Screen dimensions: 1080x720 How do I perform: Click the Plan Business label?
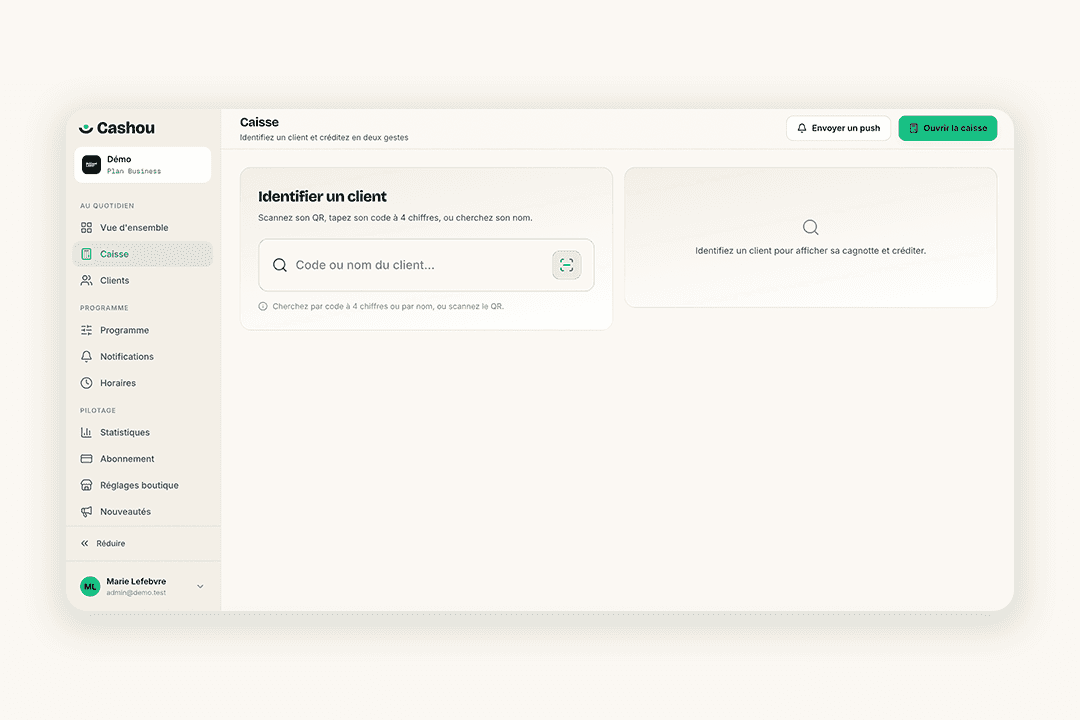tap(134, 171)
